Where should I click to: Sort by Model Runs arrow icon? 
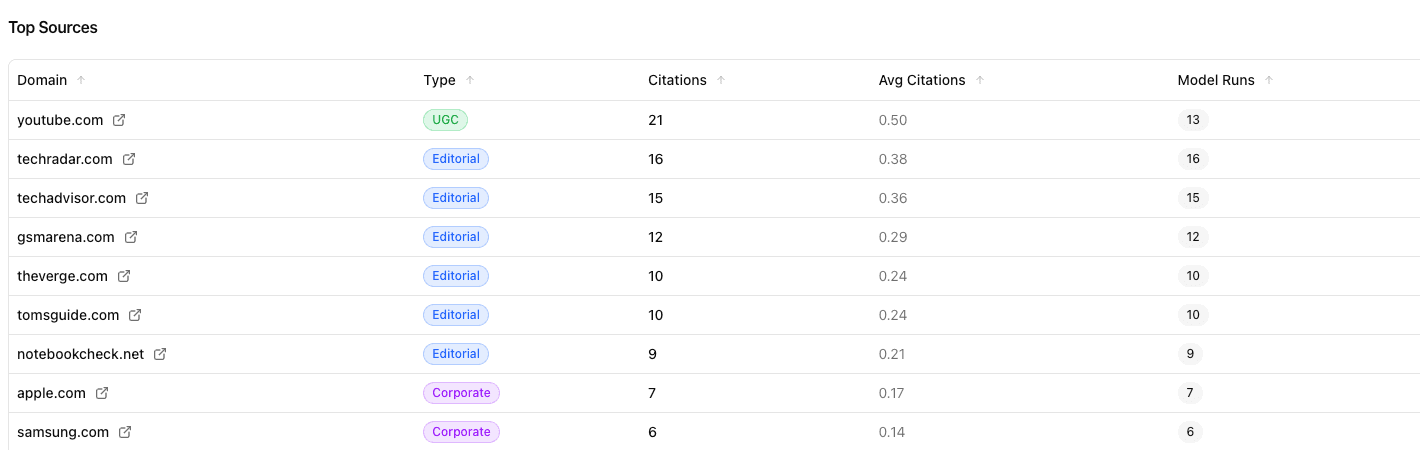coord(1269,80)
